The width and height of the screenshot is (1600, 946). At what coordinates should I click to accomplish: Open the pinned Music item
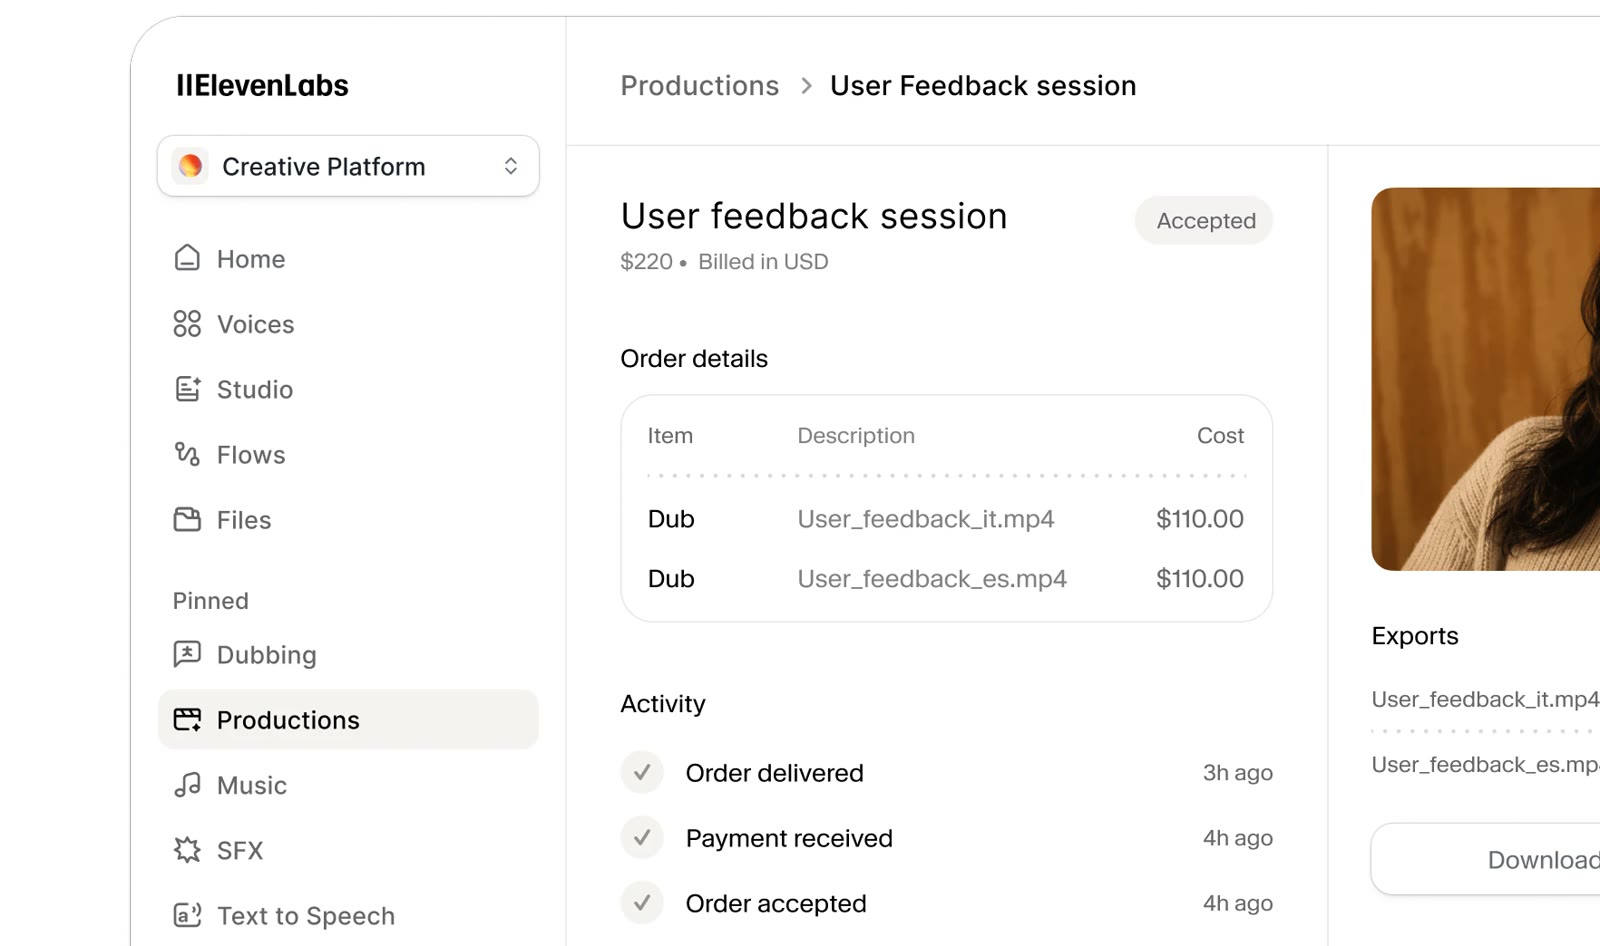point(348,785)
